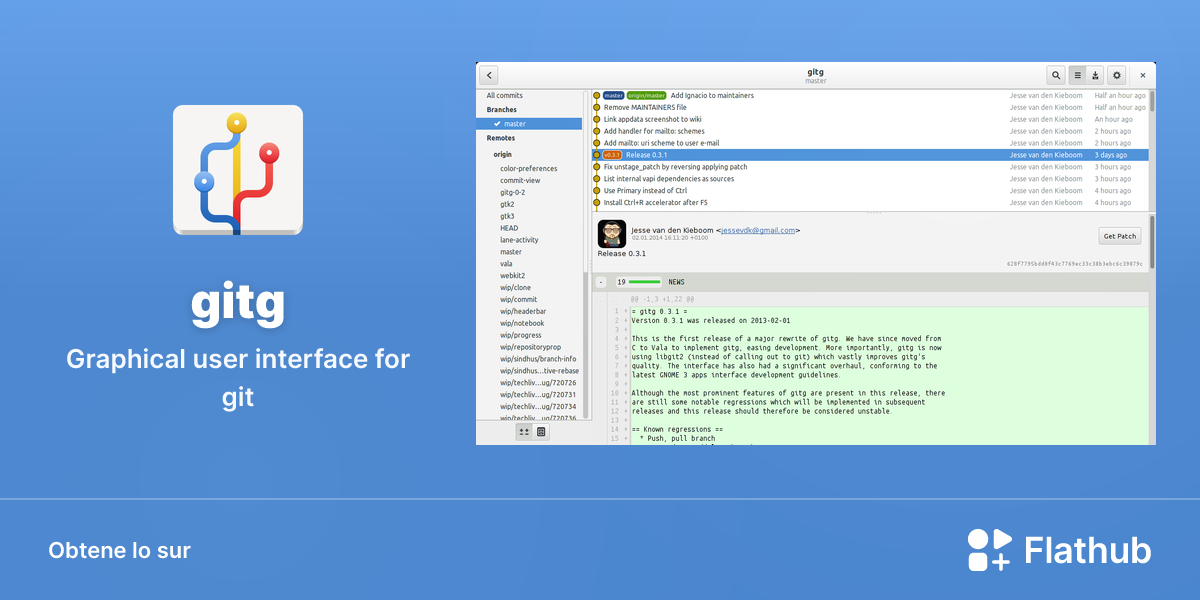1200x600 pixels.
Task: Click the NEWS file name in diff header
Action: tap(677, 282)
